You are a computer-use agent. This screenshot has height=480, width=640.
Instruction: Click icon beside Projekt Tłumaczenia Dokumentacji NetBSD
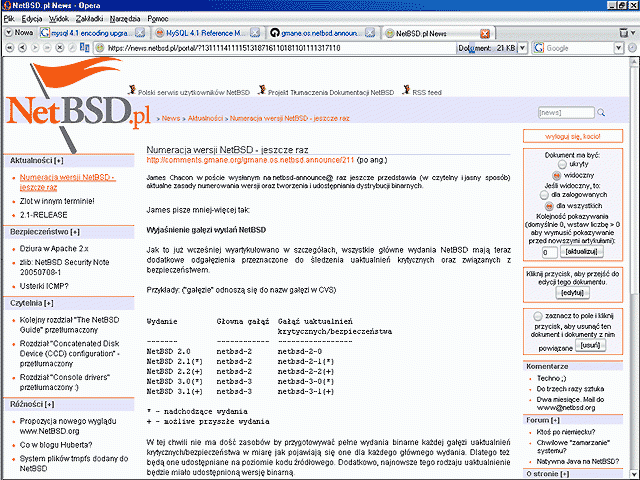click(x=261, y=90)
